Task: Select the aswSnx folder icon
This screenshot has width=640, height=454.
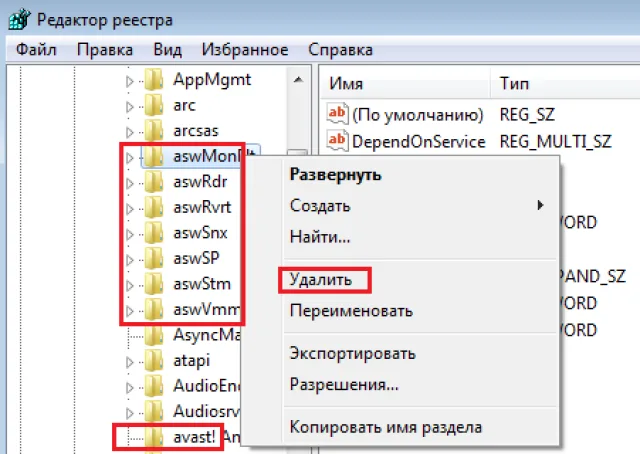Action: (154, 233)
